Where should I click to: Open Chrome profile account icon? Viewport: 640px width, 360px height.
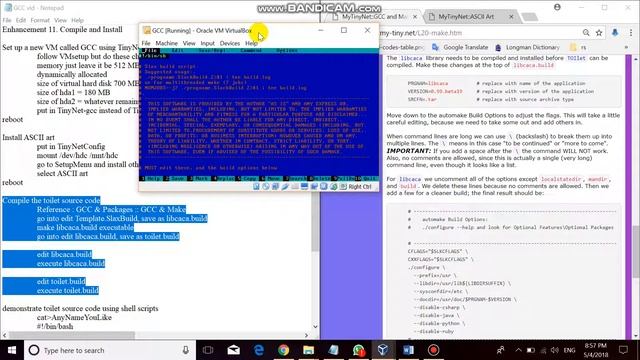coord(557,7)
